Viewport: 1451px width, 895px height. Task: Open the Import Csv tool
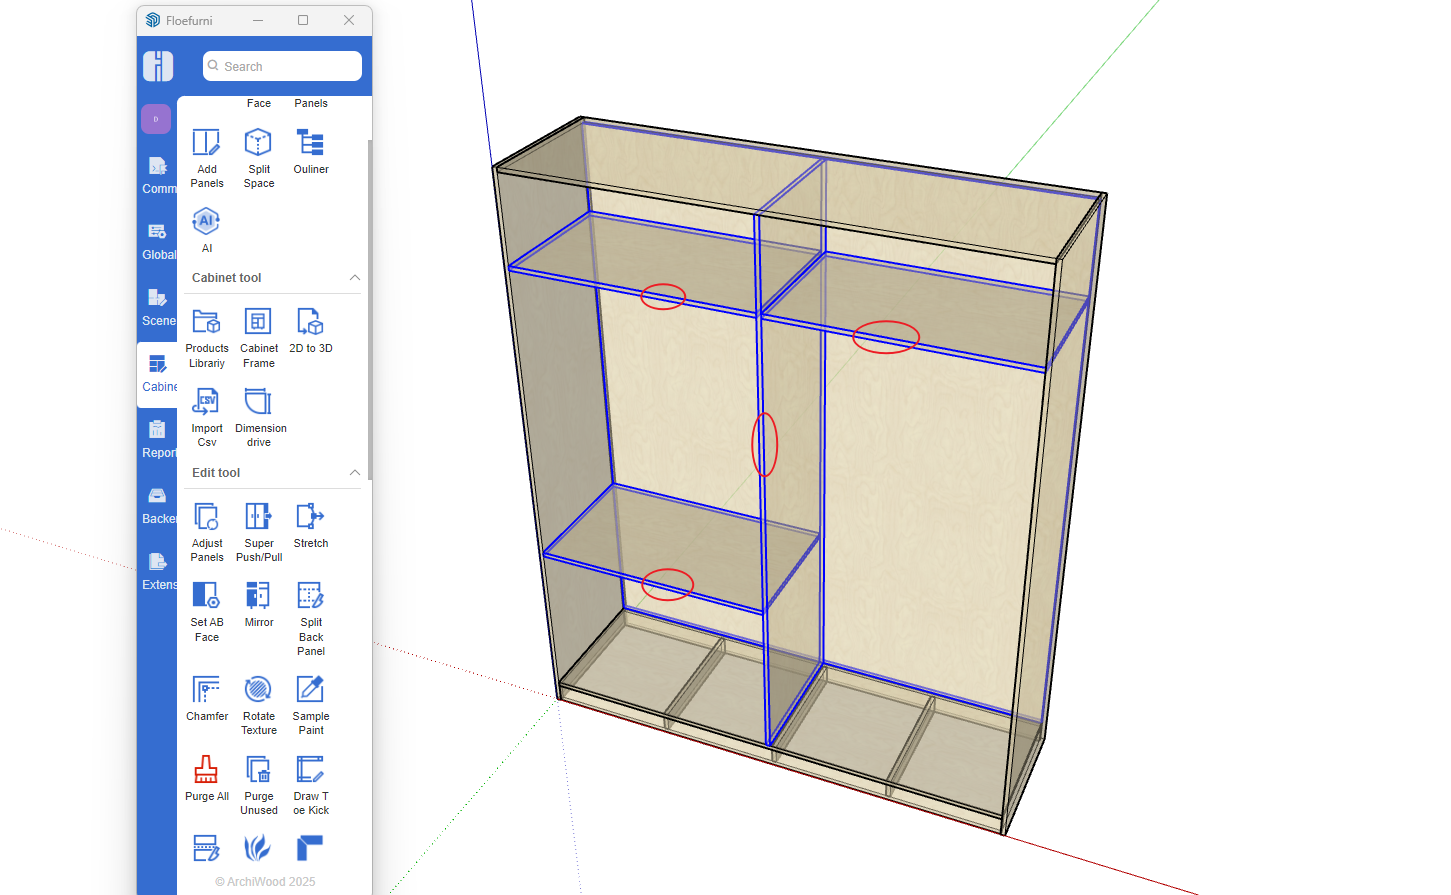tap(206, 416)
